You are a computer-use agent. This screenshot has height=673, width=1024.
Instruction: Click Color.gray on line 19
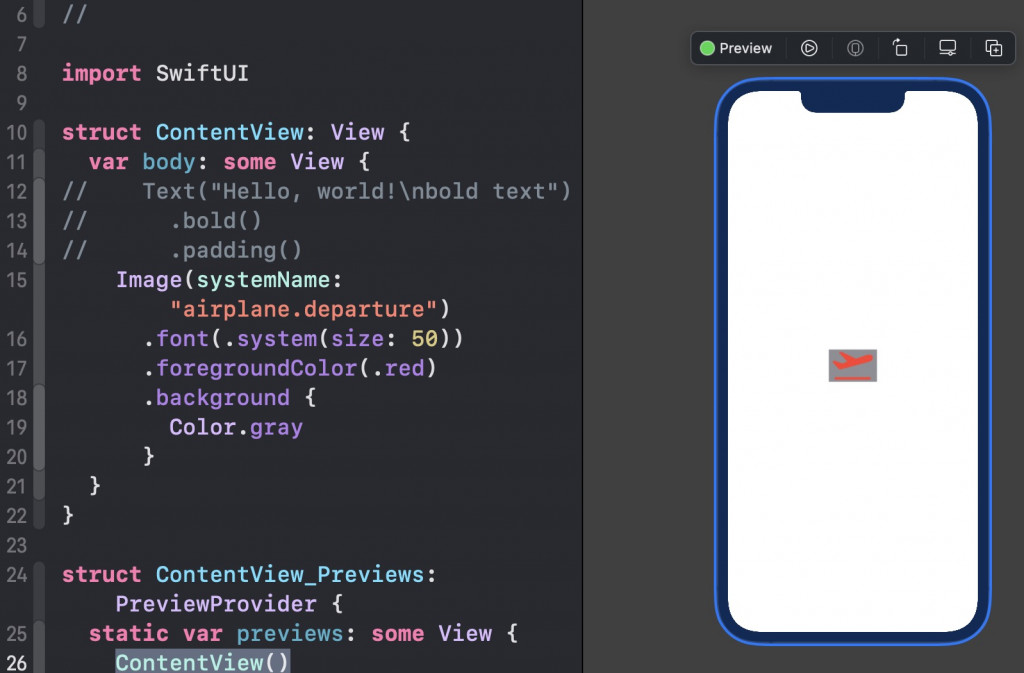(236, 427)
